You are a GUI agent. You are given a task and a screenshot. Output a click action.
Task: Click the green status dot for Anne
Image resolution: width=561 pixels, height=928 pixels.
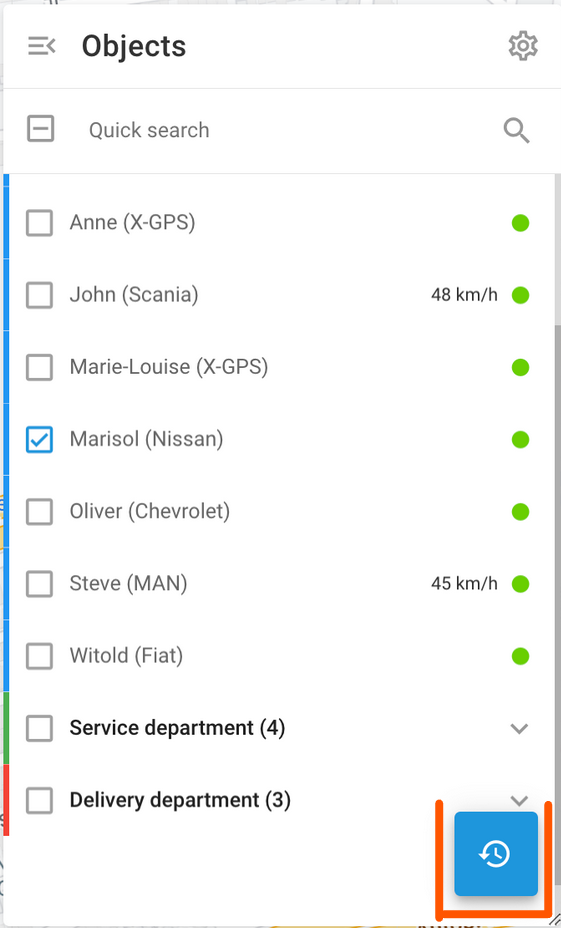tap(520, 223)
